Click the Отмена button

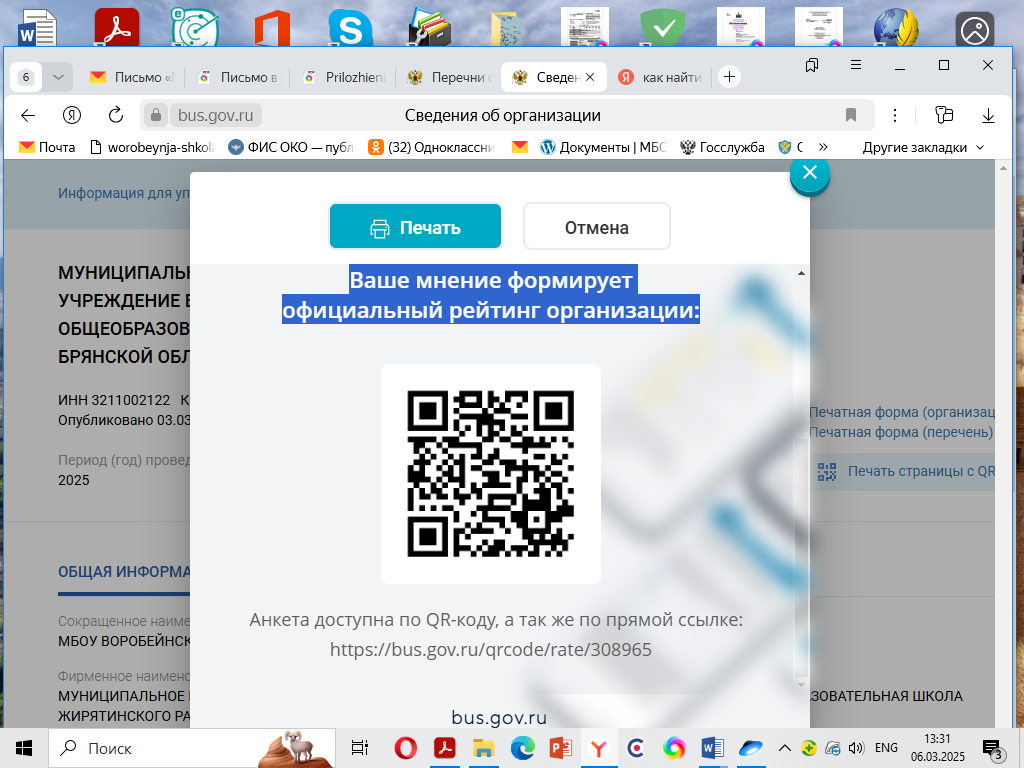[596, 227]
